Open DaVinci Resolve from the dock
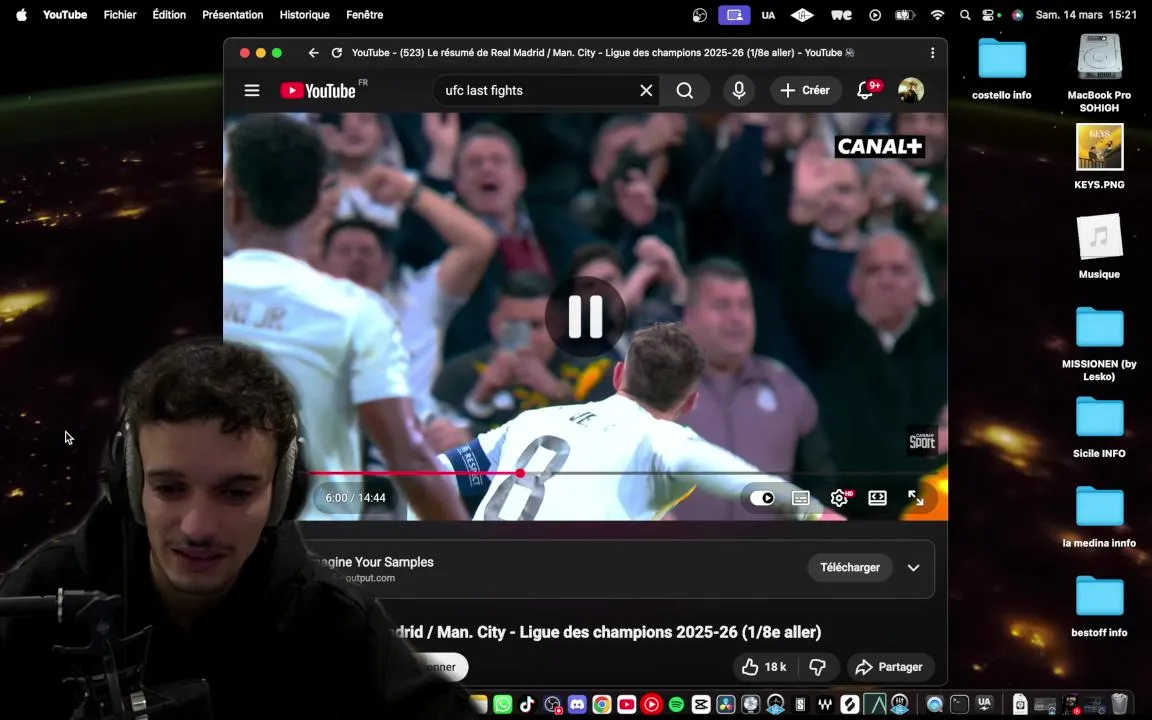1152x720 pixels. 726,705
